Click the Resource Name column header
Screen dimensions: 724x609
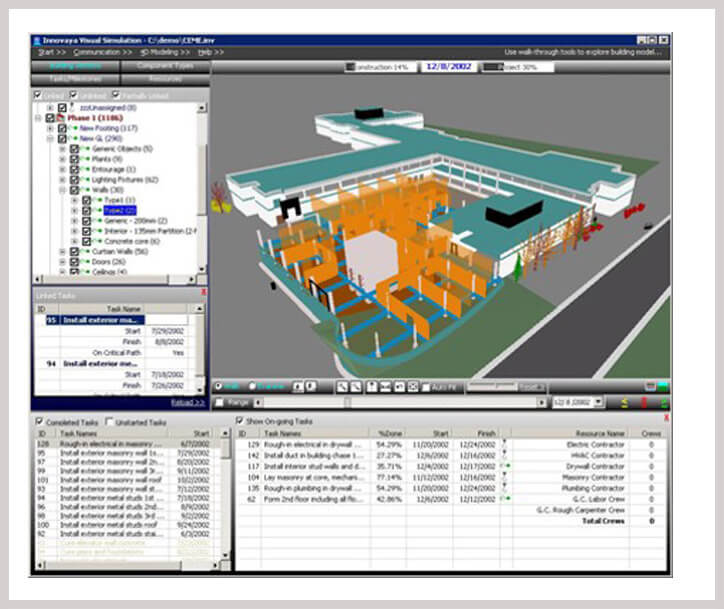tap(571, 434)
